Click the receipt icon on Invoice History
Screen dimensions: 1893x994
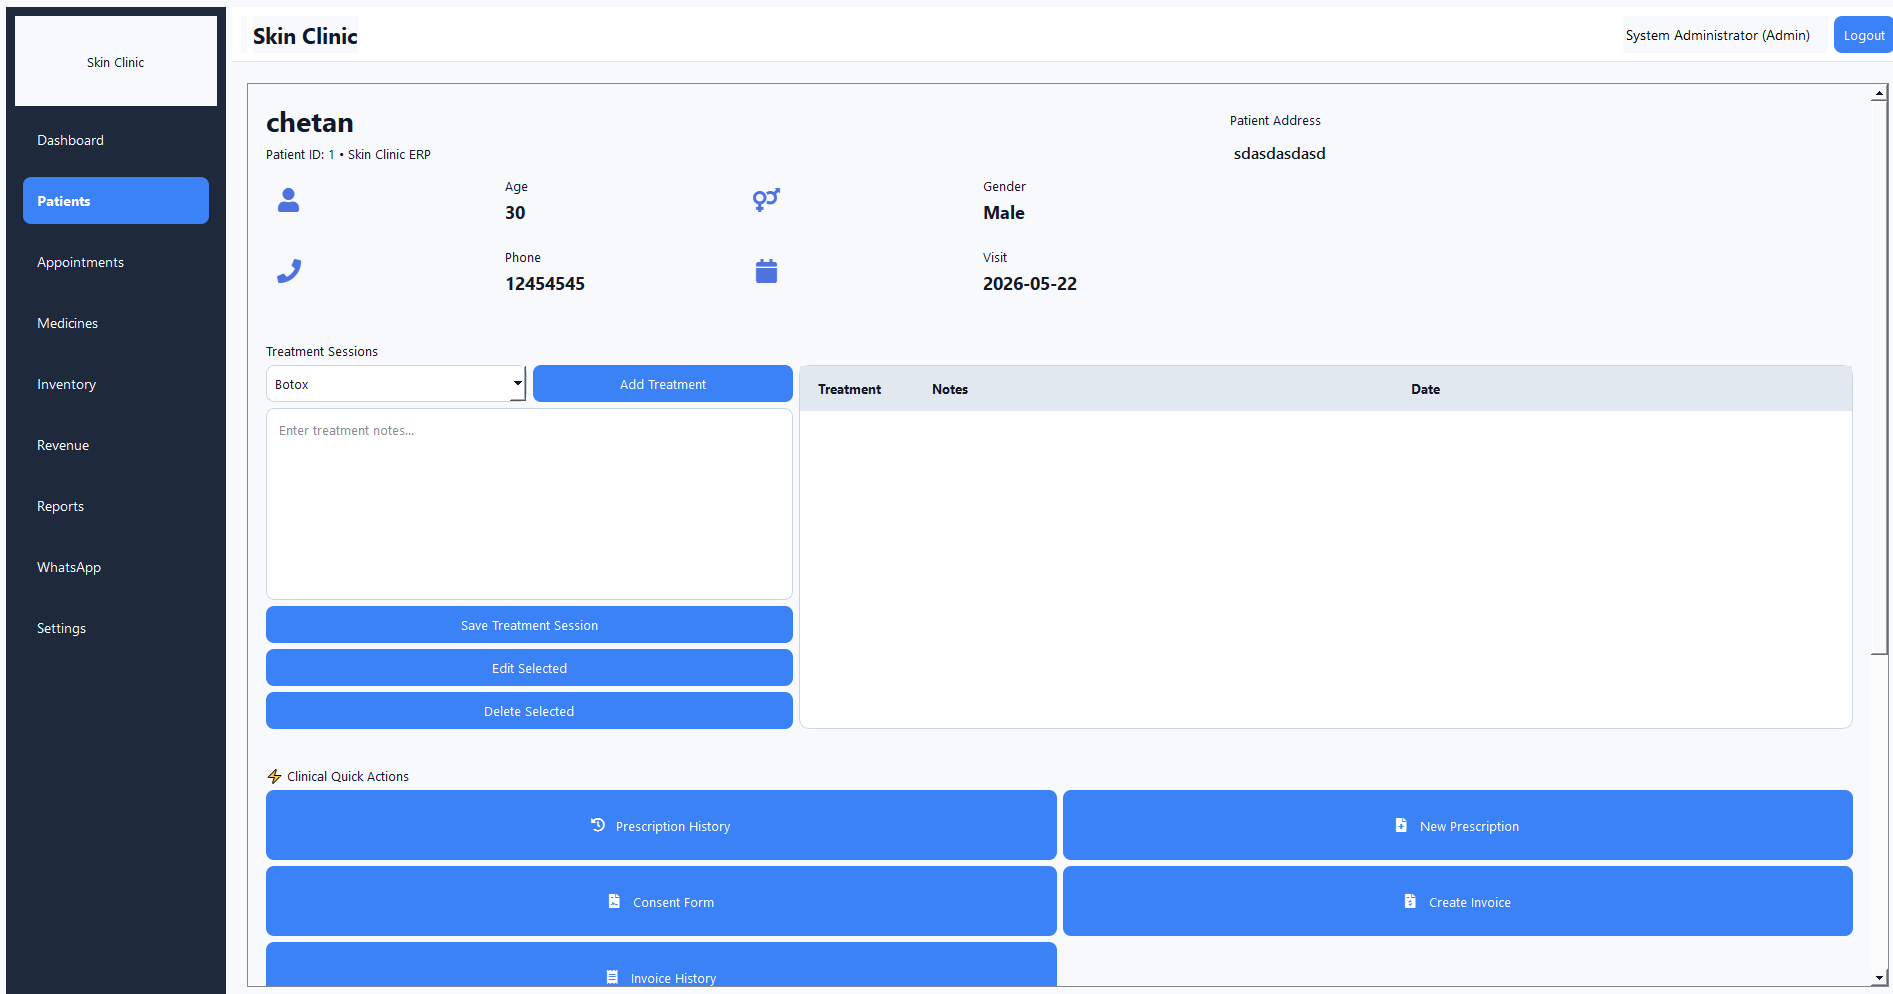[x=612, y=977]
